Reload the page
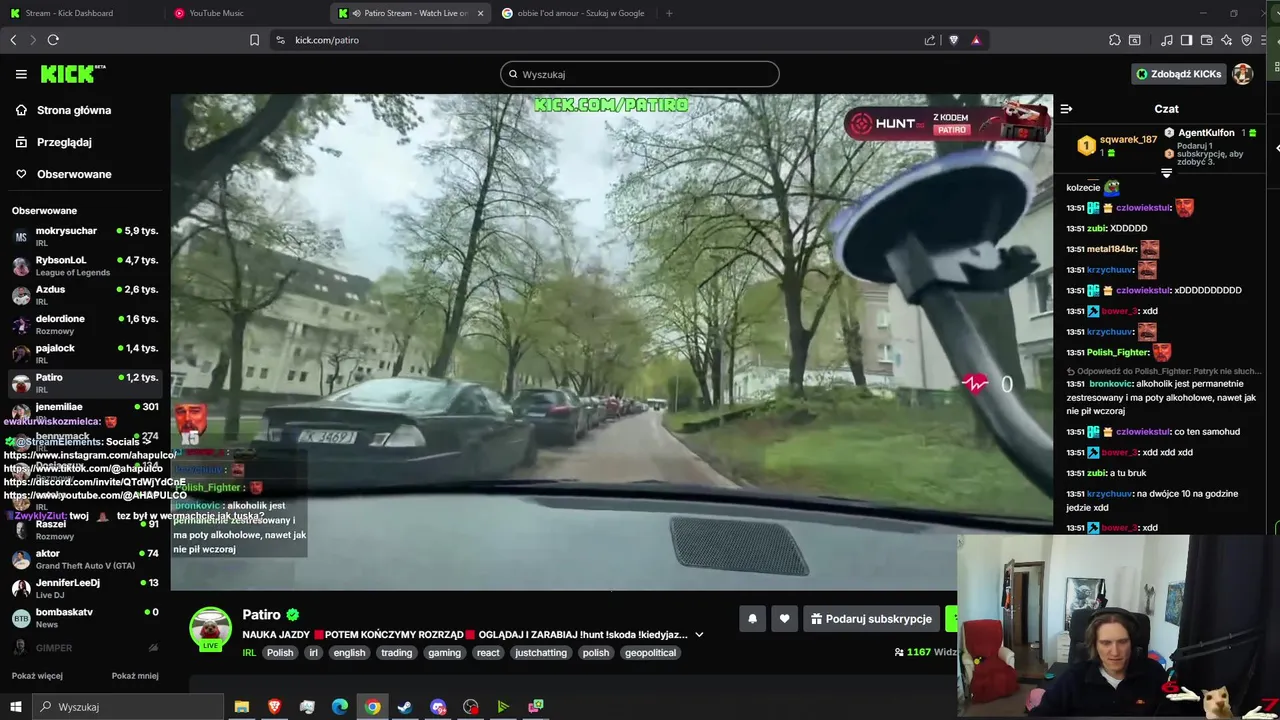 pyautogui.click(x=53, y=40)
